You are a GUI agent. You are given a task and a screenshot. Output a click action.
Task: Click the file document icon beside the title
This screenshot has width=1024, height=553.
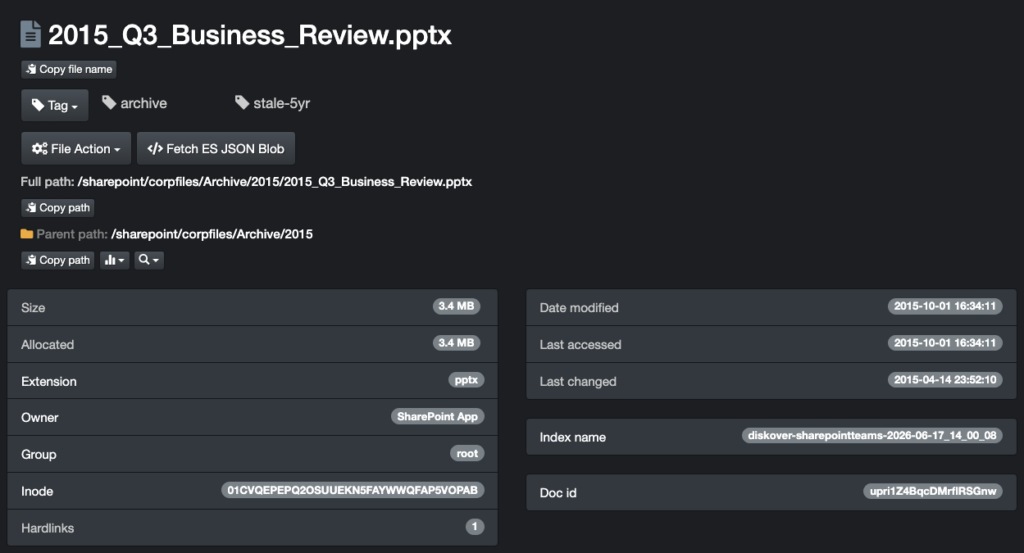coord(30,35)
